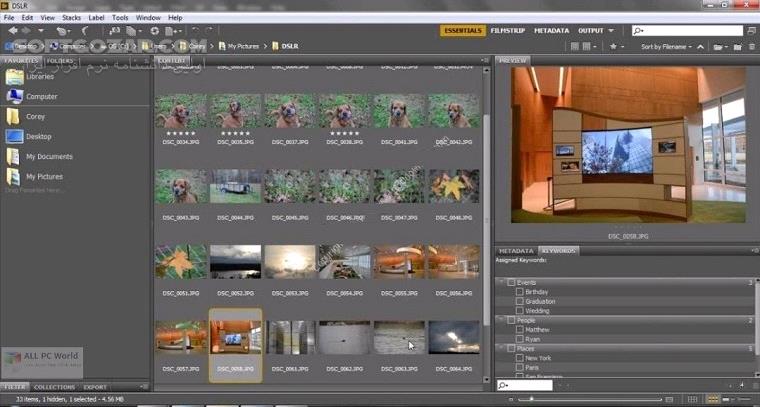Switch to the Metadata workspace
The width and height of the screenshot is (760, 407).
tap(552, 31)
